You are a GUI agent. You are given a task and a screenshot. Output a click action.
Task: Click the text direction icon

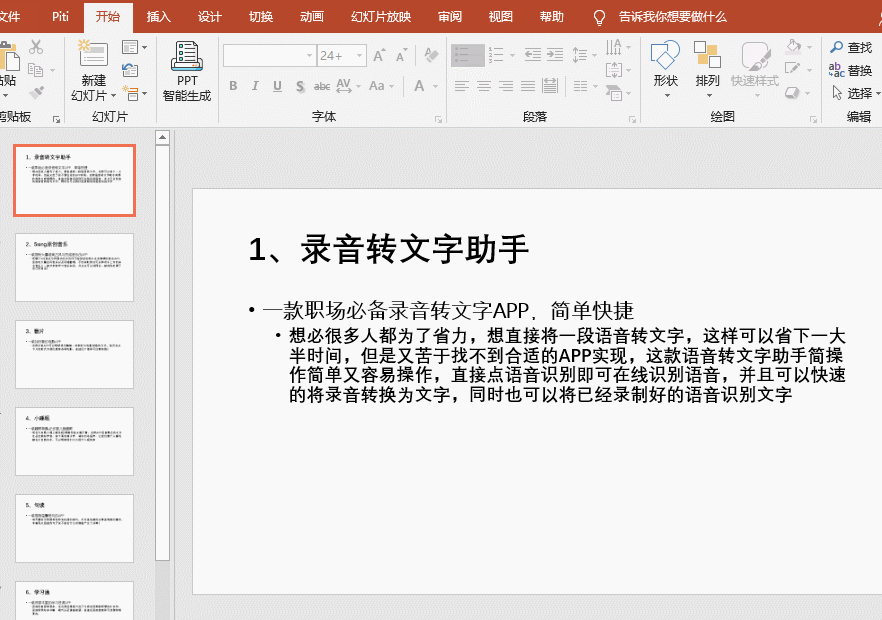(613, 47)
